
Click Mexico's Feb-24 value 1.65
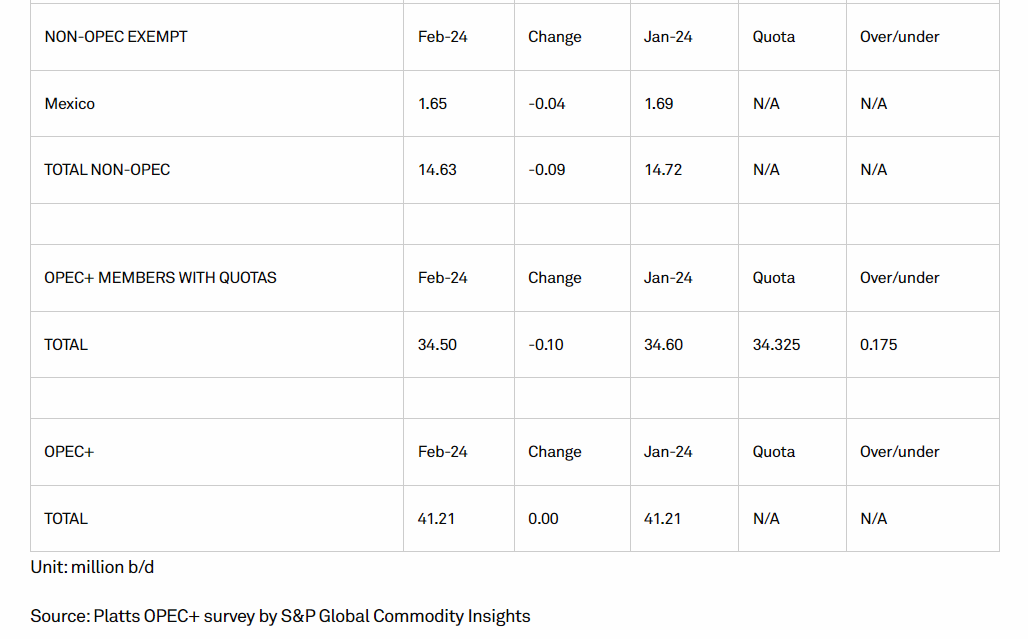pyautogui.click(x=432, y=104)
